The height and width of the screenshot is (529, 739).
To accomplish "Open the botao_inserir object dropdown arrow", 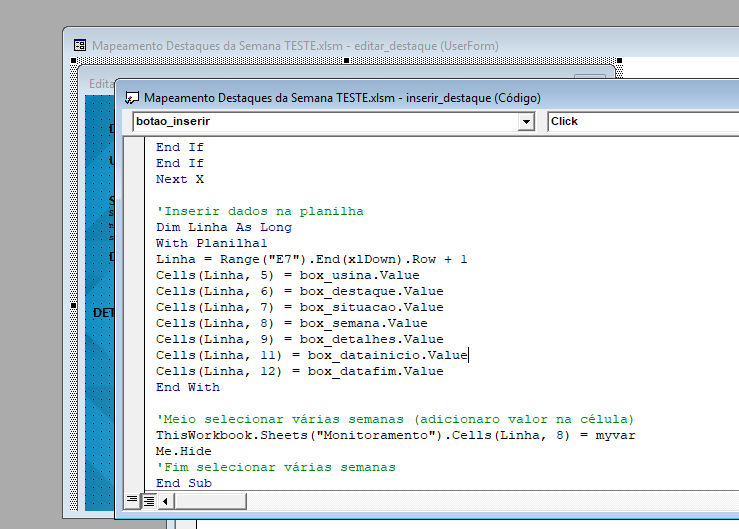I will [x=526, y=122].
